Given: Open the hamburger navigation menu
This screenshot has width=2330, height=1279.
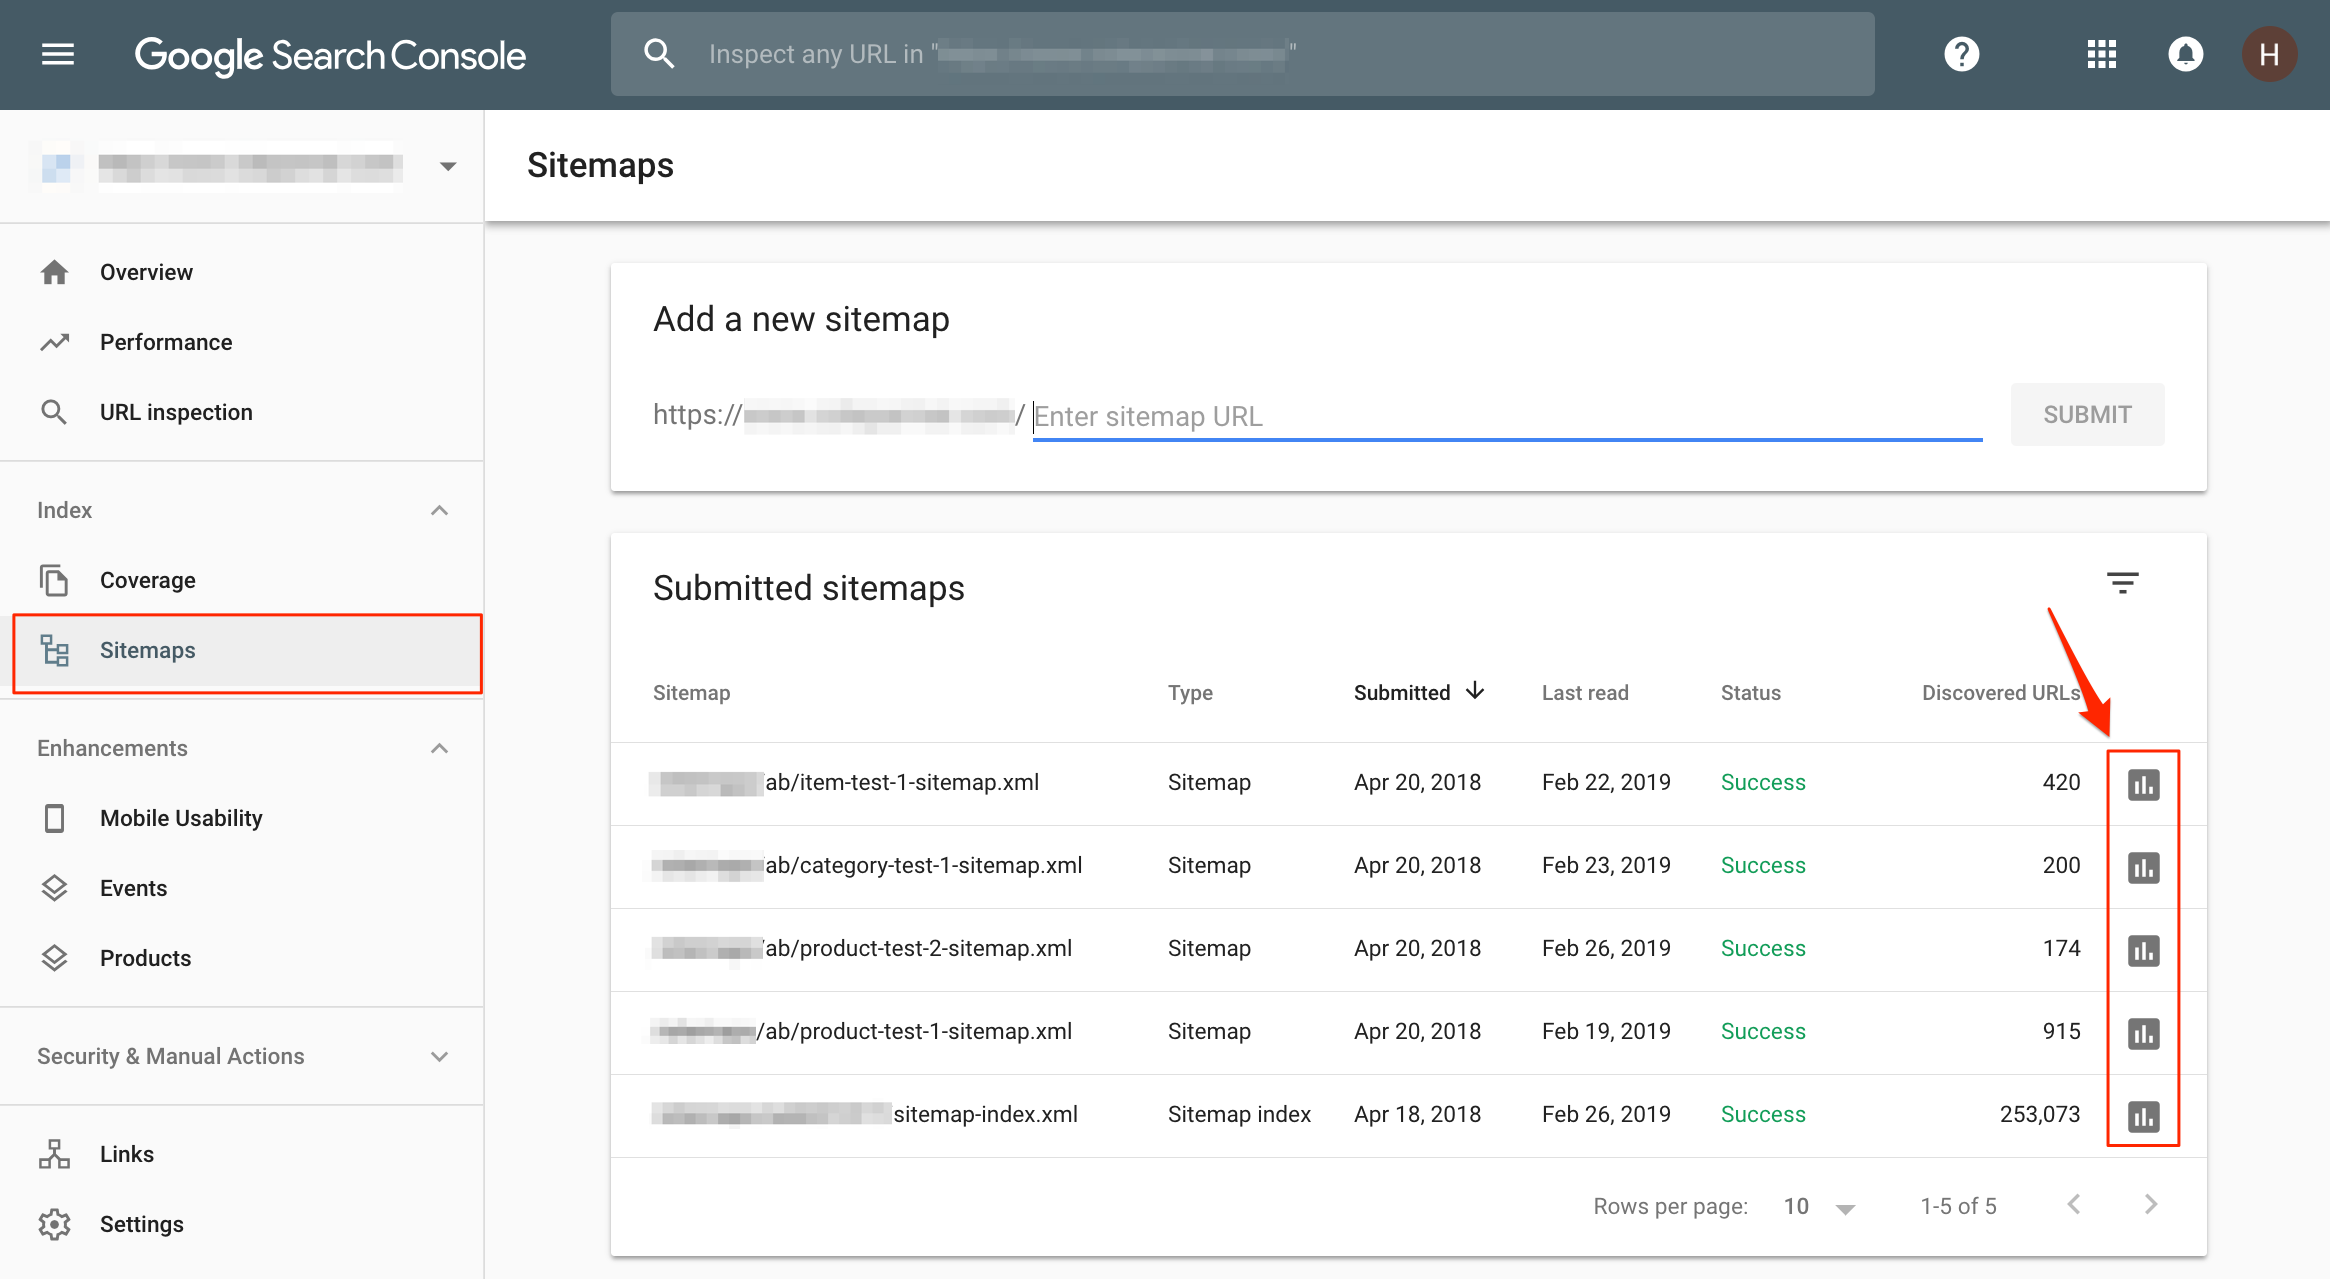Looking at the screenshot, I should click(x=57, y=54).
